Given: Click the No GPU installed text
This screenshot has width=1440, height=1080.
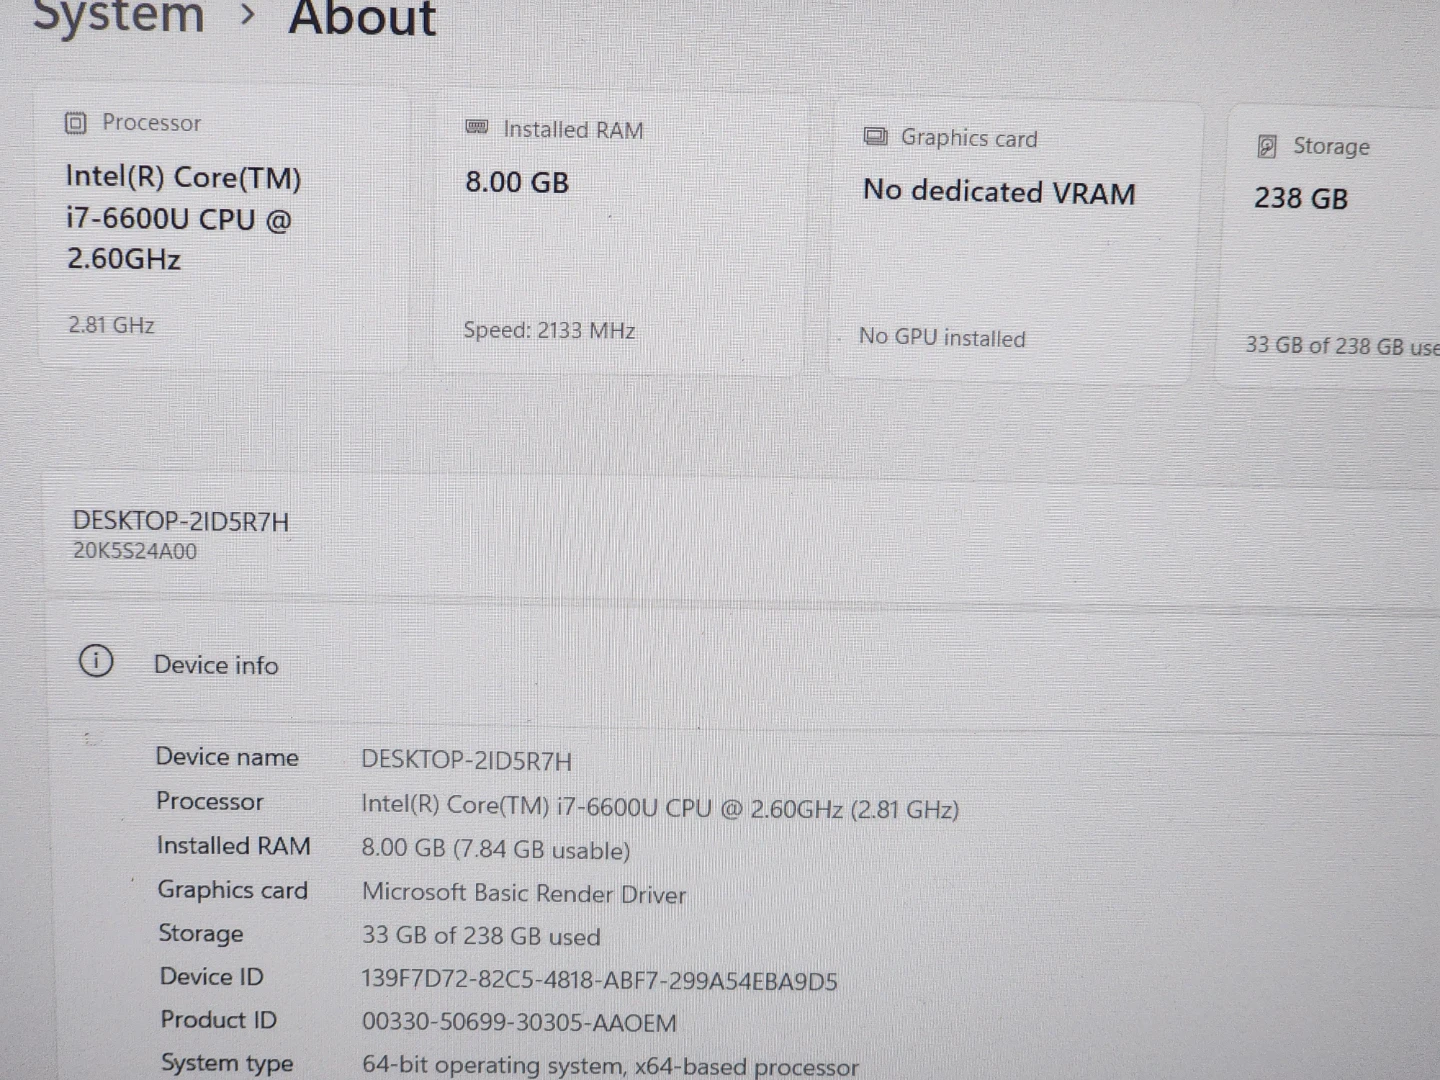Looking at the screenshot, I should pos(942,337).
